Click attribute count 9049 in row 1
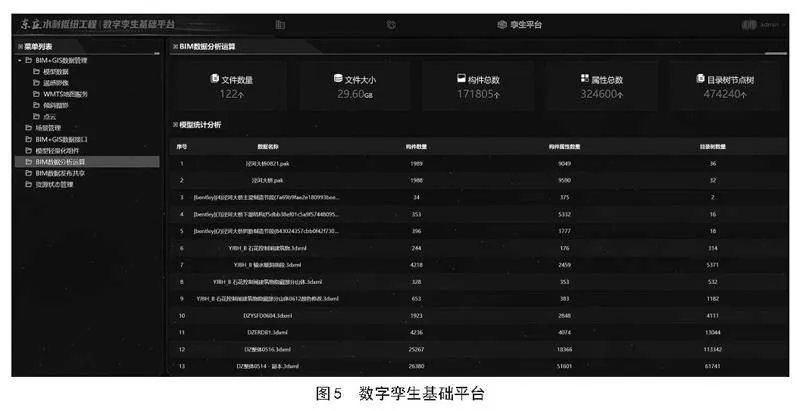 [x=564, y=164]
